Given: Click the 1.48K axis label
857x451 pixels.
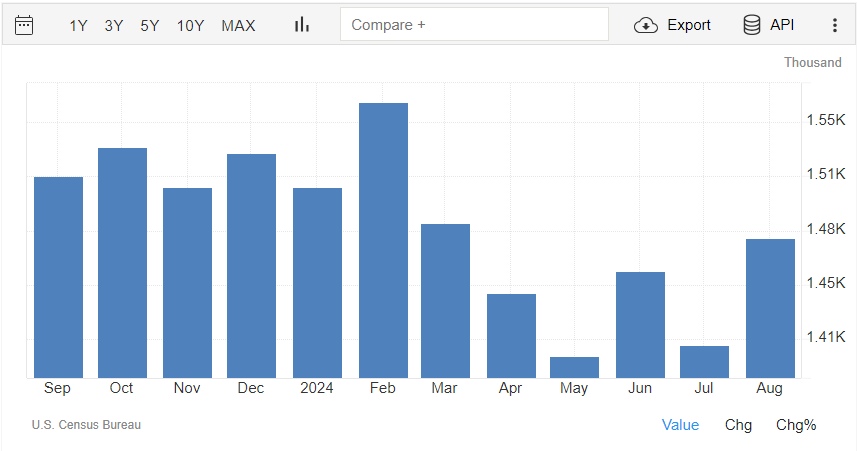Looking at the screenshot, I should [826, 229].
